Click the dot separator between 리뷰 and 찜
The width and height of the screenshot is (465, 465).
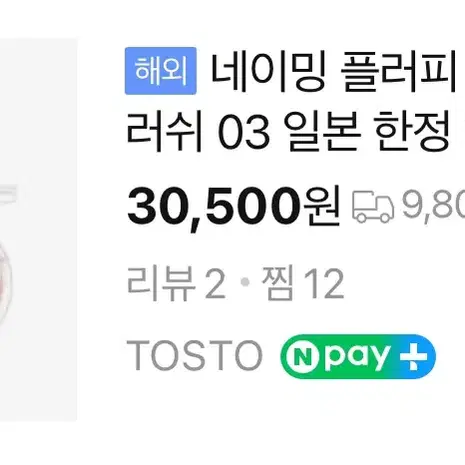pos(245,283)
